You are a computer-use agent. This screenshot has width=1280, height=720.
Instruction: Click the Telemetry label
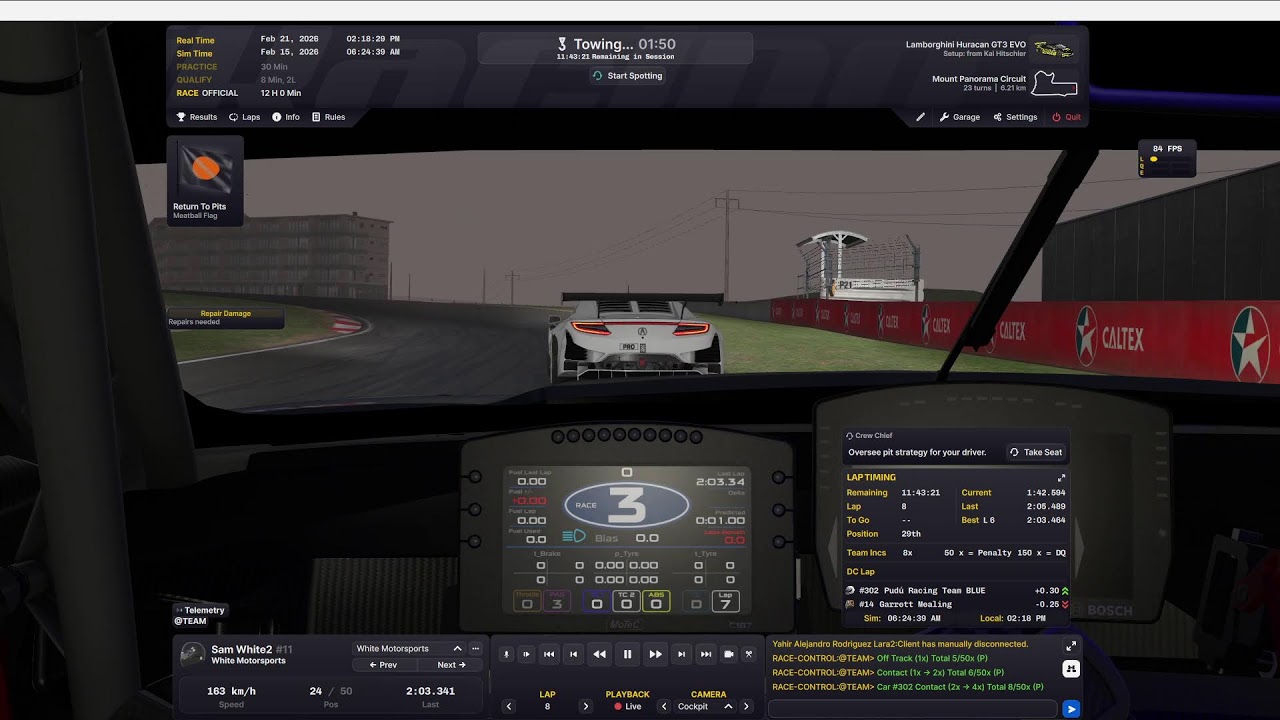pos(200,610)
